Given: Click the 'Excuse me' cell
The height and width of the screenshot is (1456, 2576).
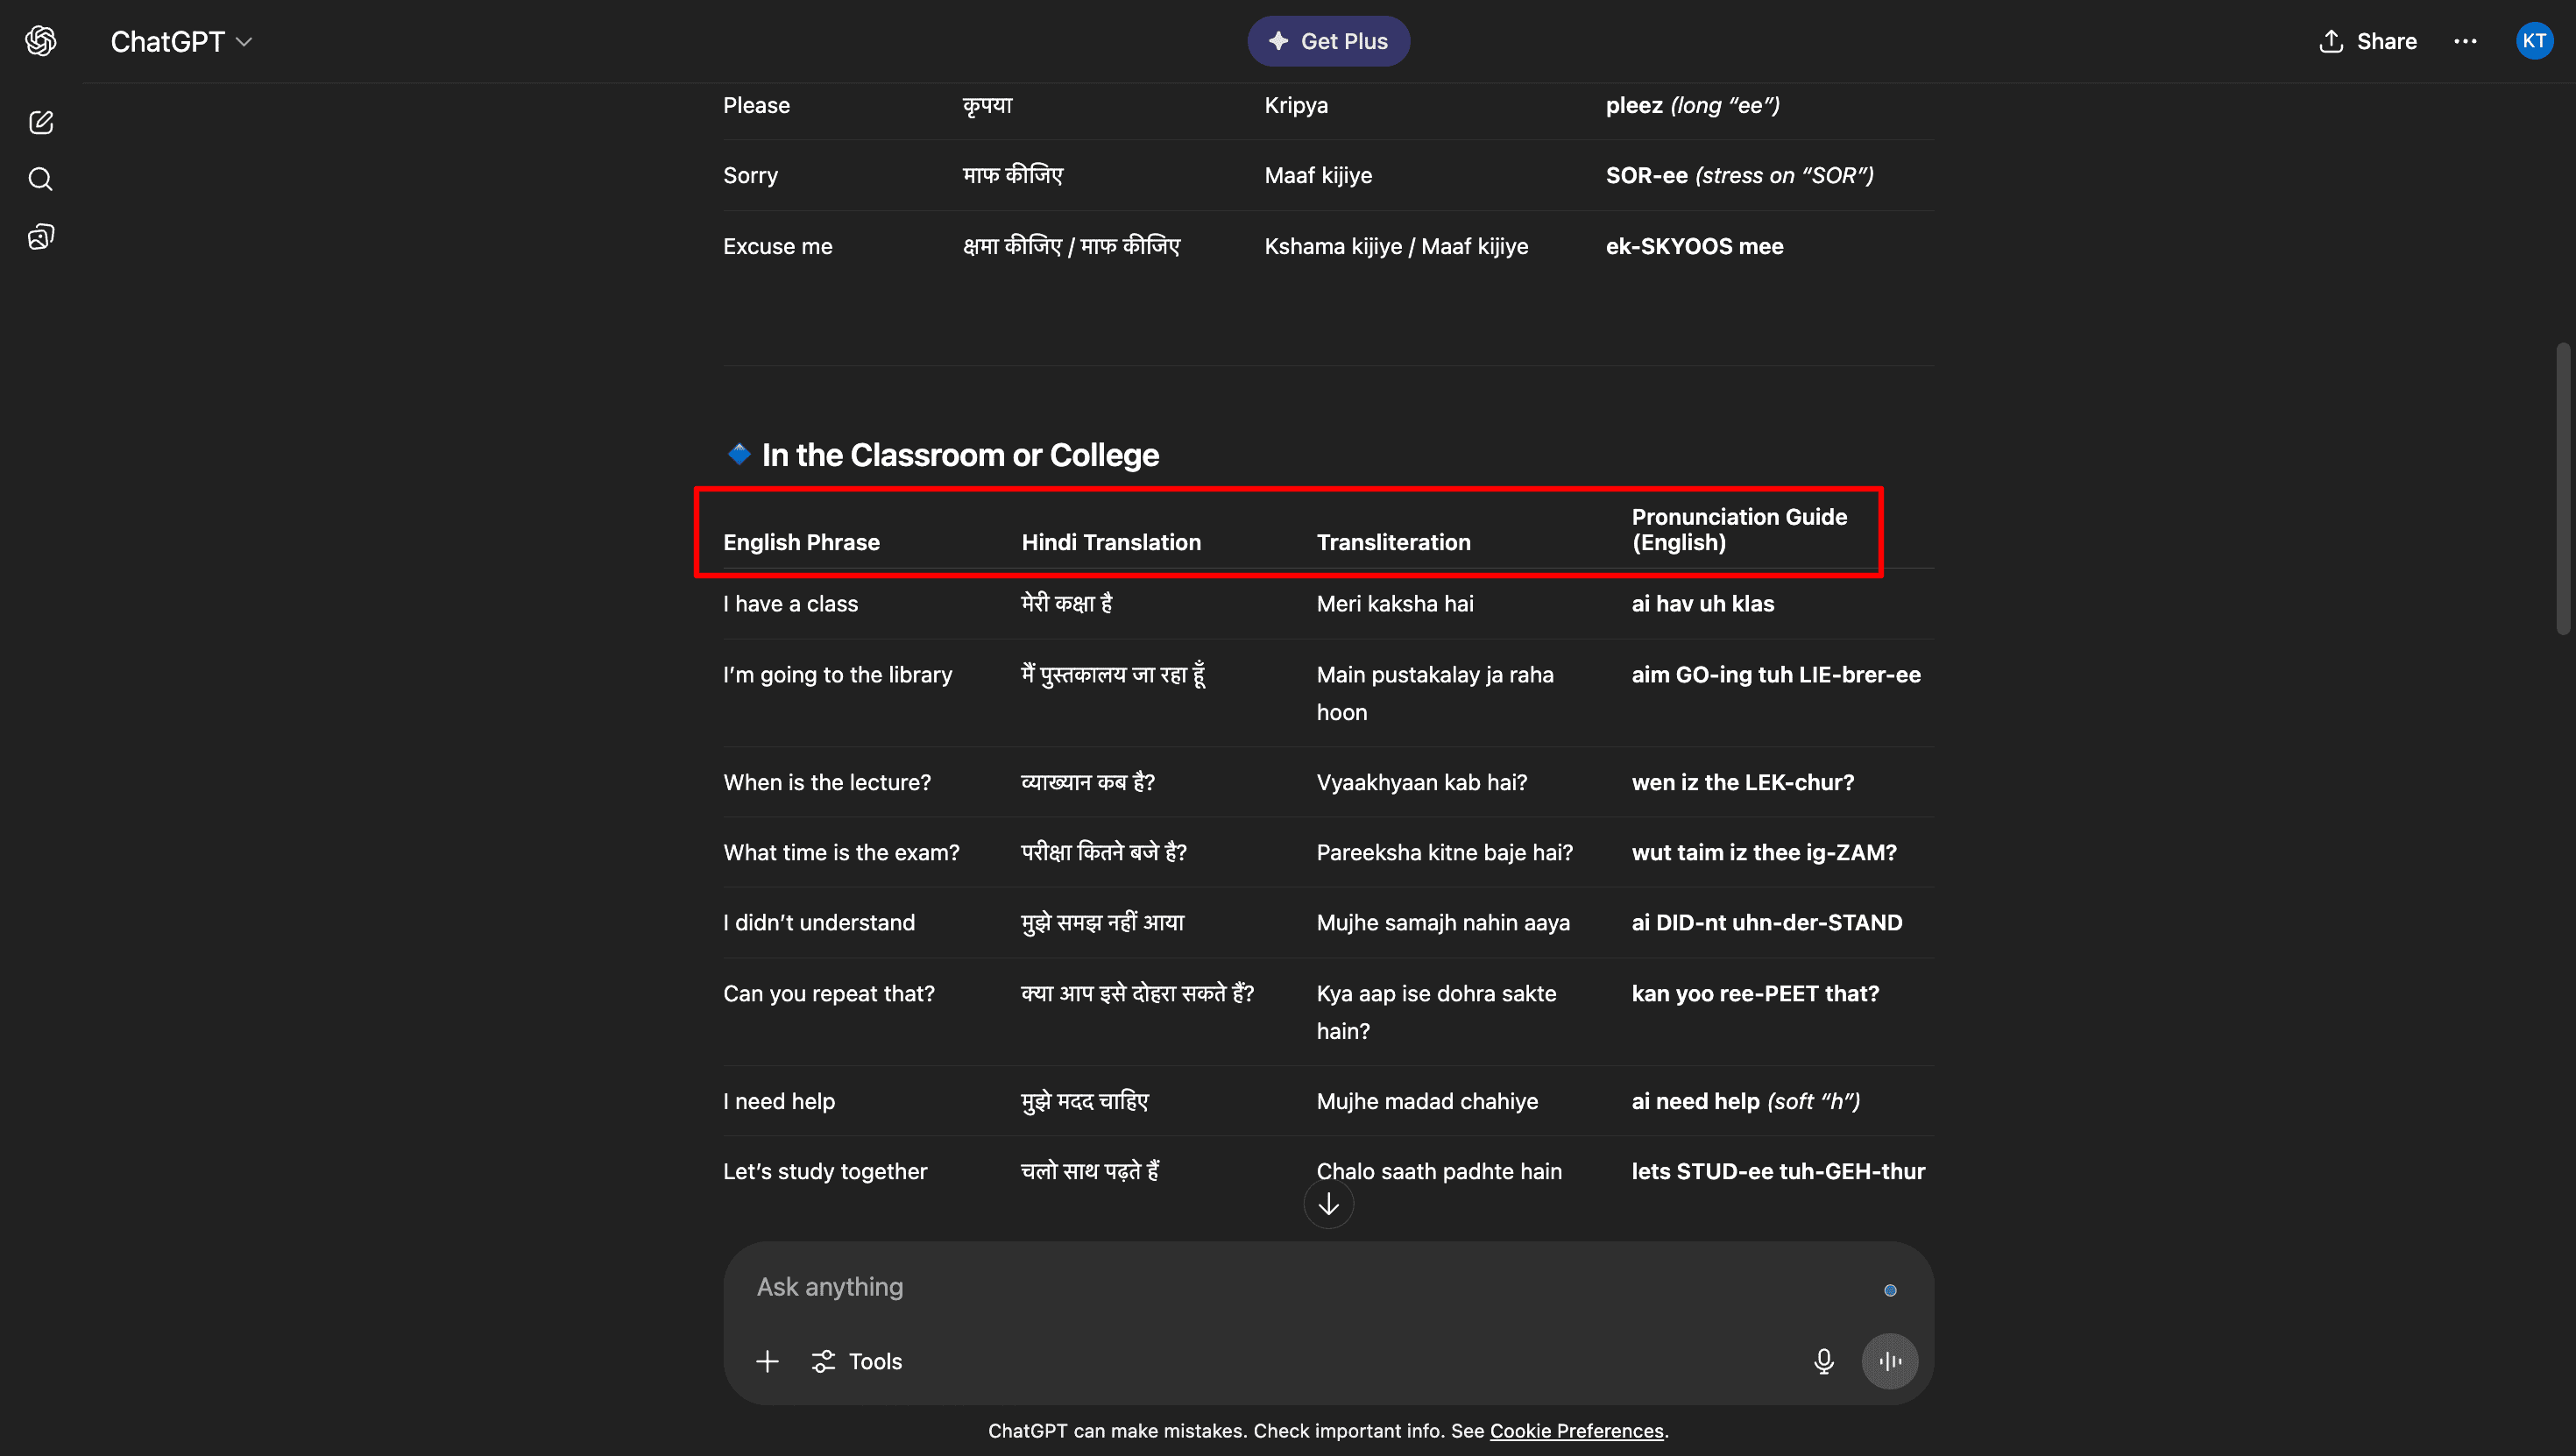Looking at the screenshot, I should pyautogui.click(x=777, y=246).
